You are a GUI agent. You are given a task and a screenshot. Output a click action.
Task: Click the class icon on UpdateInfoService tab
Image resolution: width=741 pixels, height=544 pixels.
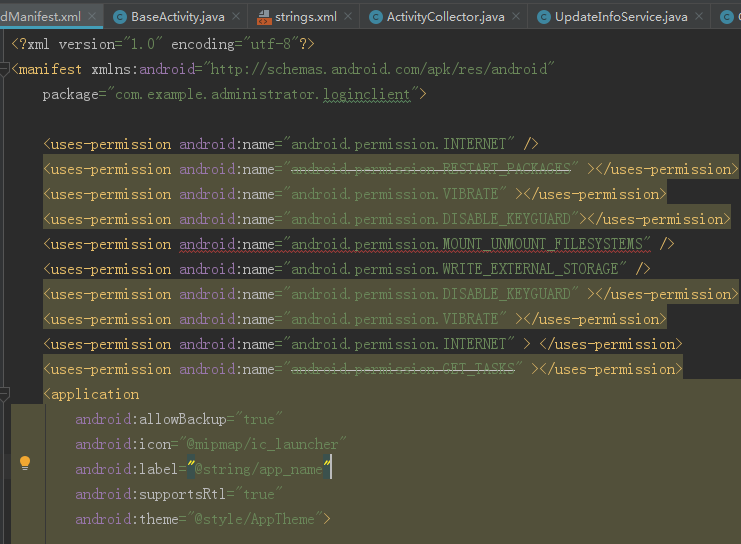[544, 17]
